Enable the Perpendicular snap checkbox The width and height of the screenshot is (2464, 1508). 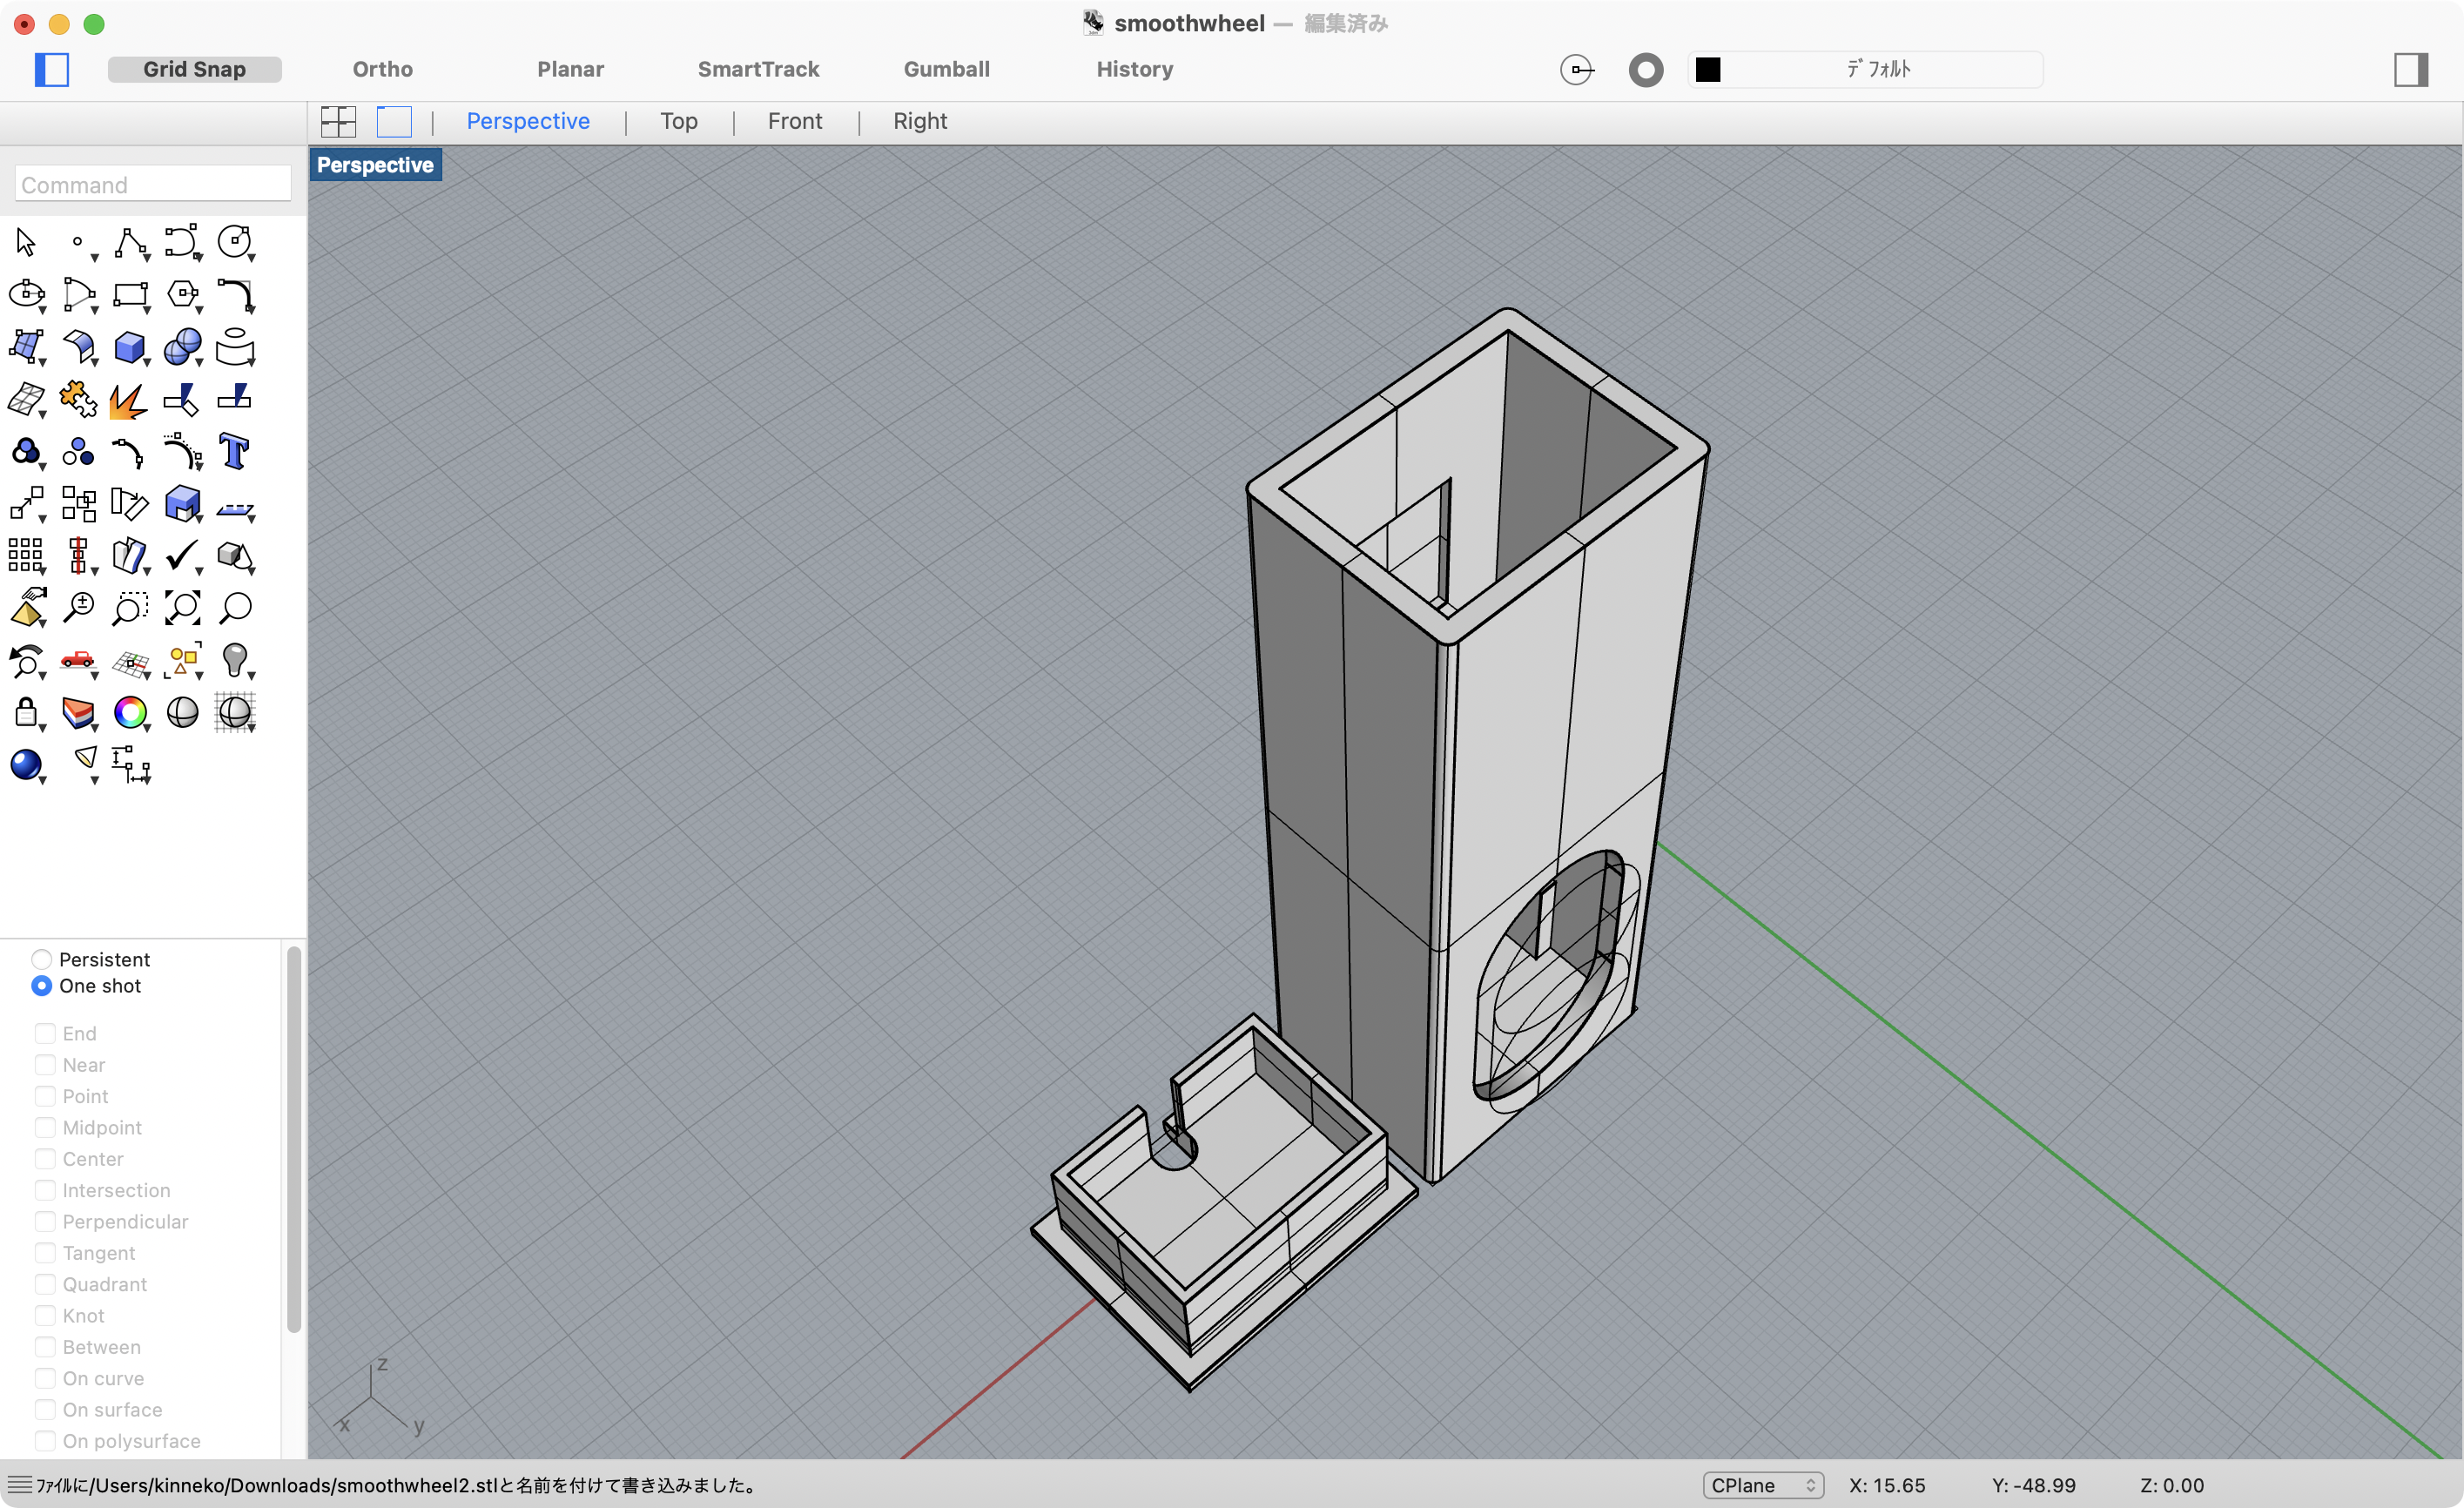(45, 1221)
